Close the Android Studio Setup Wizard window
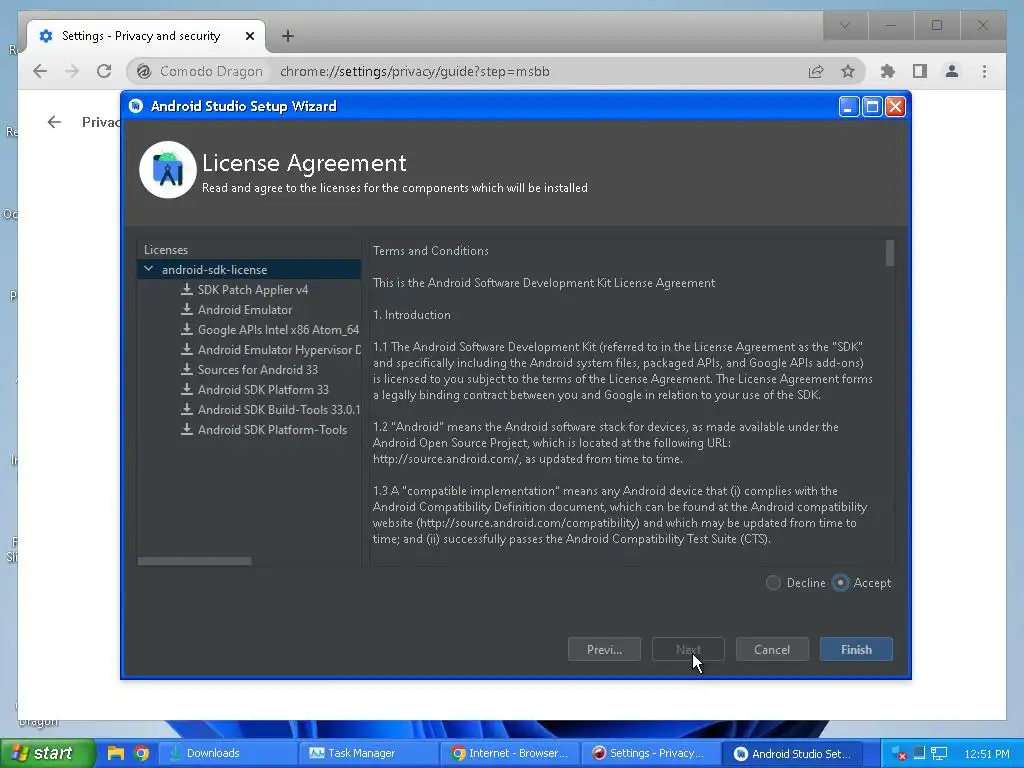This screenshot has width=1024, height=768. (895, 106)
